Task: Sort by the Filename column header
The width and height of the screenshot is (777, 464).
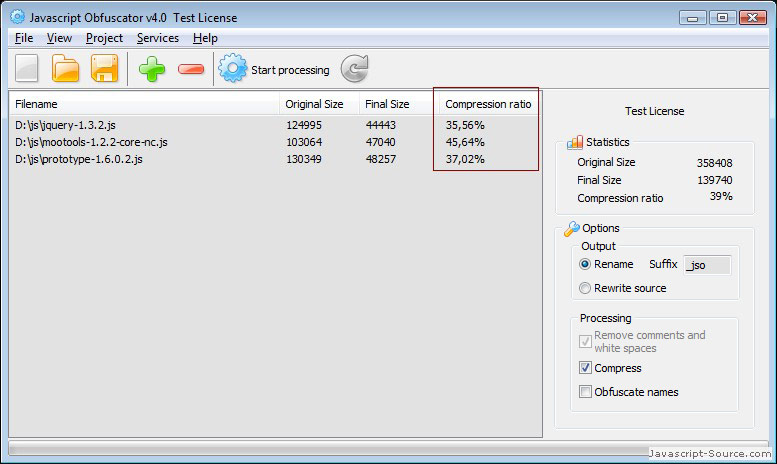Action: pos(144,104)
